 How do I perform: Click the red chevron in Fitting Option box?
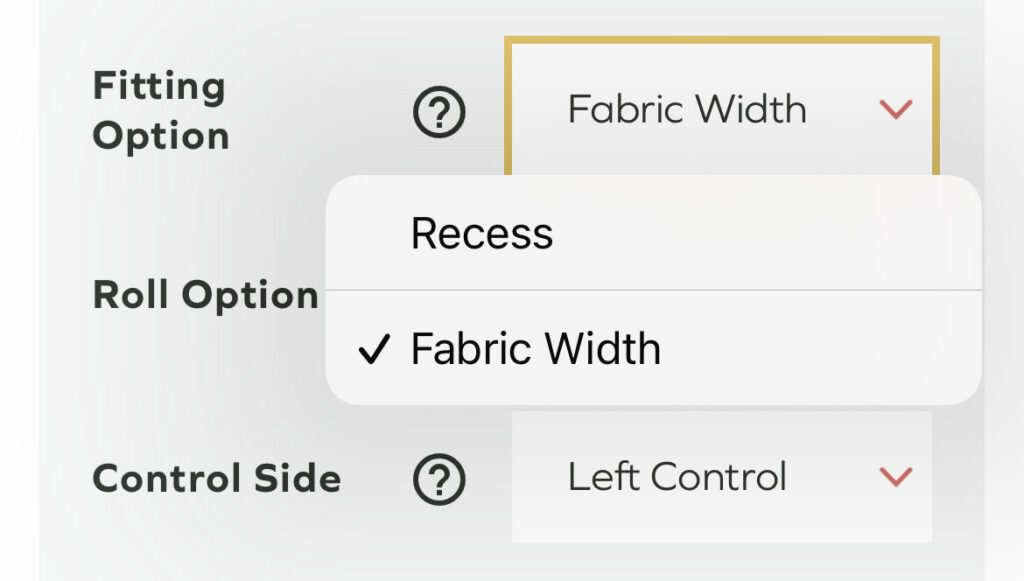[x=895, y=109]
